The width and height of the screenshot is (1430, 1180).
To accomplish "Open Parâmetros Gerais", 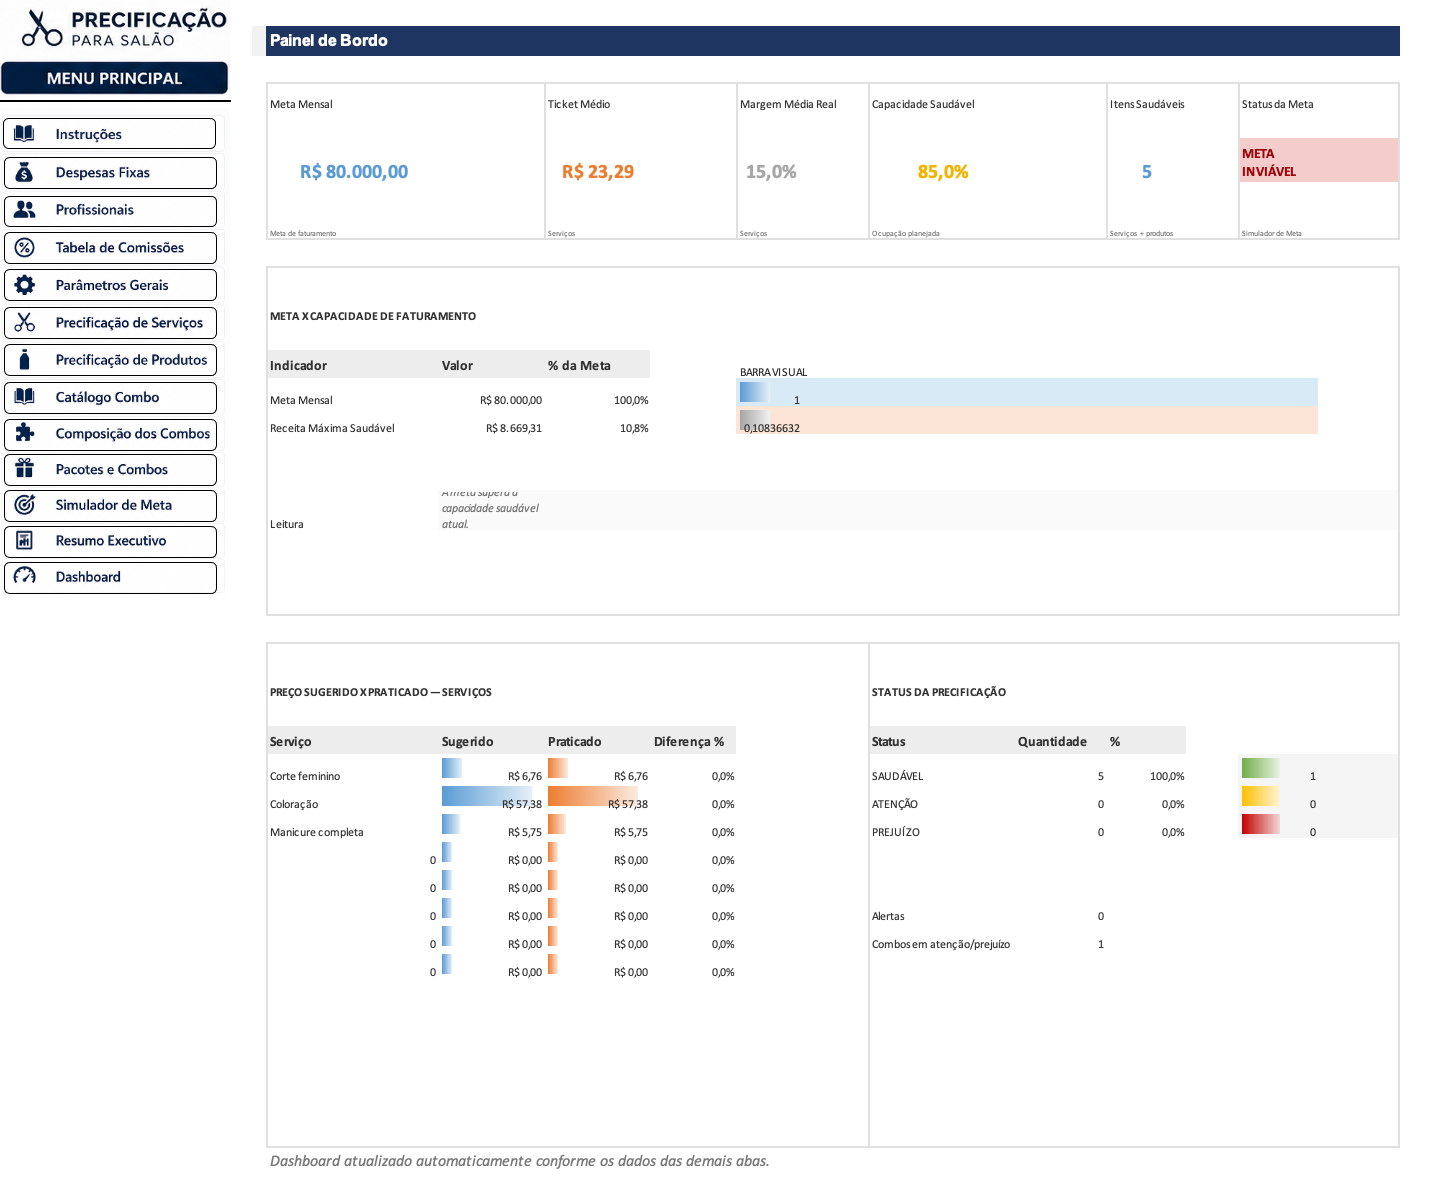I will [110, 285].
